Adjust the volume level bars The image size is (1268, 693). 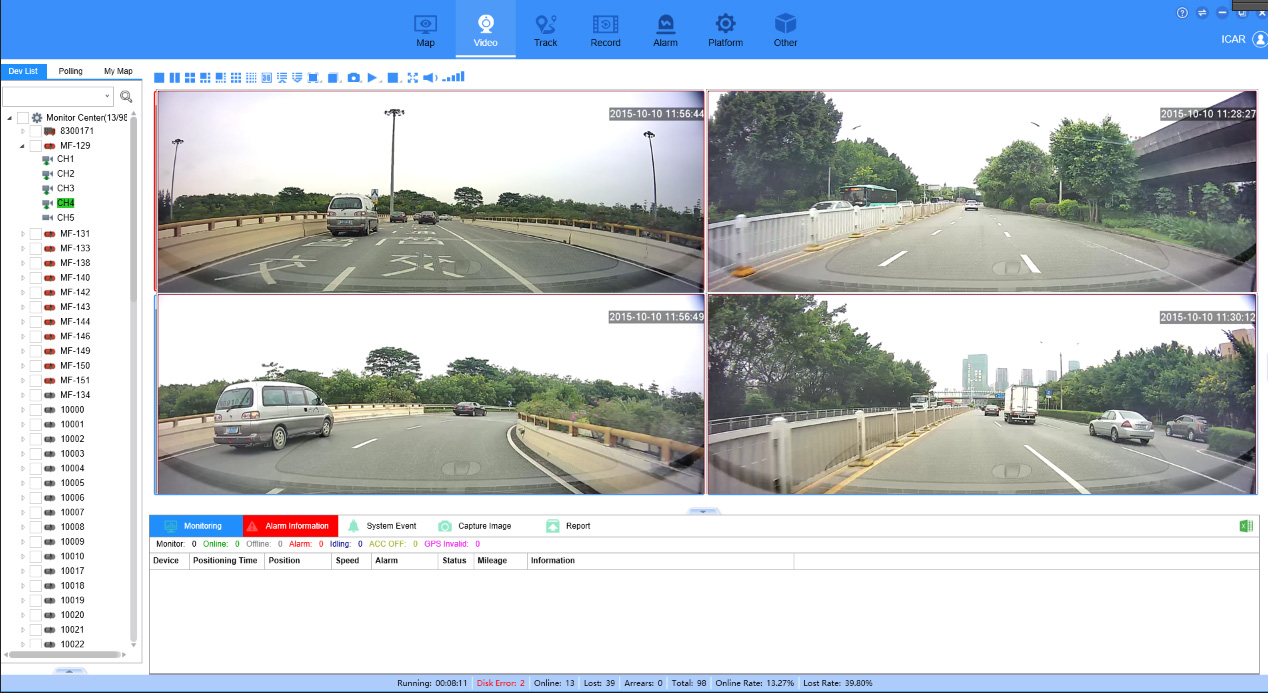coord(454,77)
